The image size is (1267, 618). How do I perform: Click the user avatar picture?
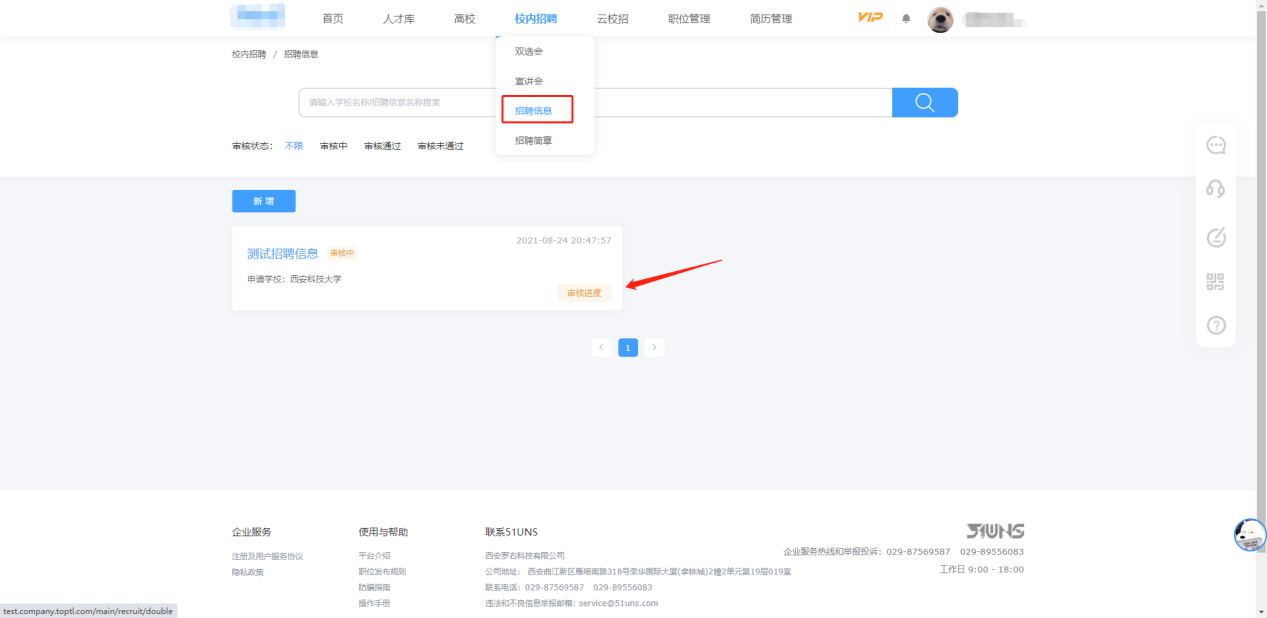pyautogui.click(x=940, y=19)
